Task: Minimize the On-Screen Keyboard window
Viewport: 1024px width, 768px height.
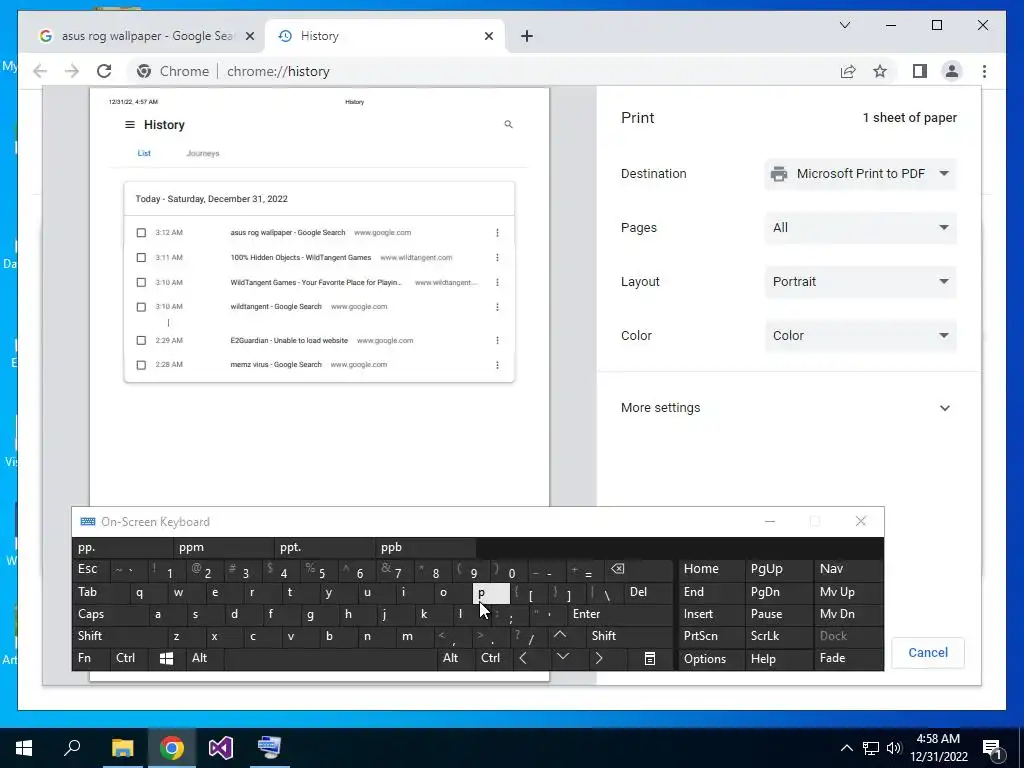Action: (770, 521)
